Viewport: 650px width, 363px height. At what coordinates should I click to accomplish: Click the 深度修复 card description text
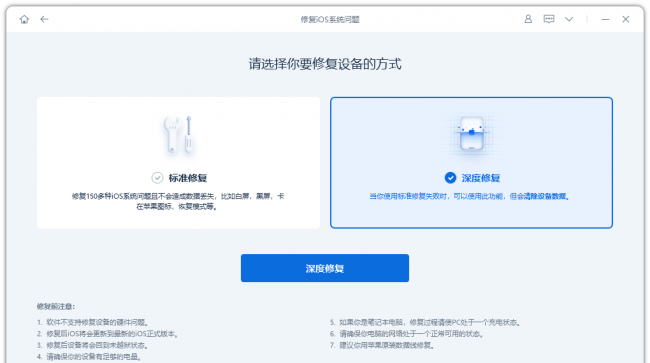click(470, 196)
